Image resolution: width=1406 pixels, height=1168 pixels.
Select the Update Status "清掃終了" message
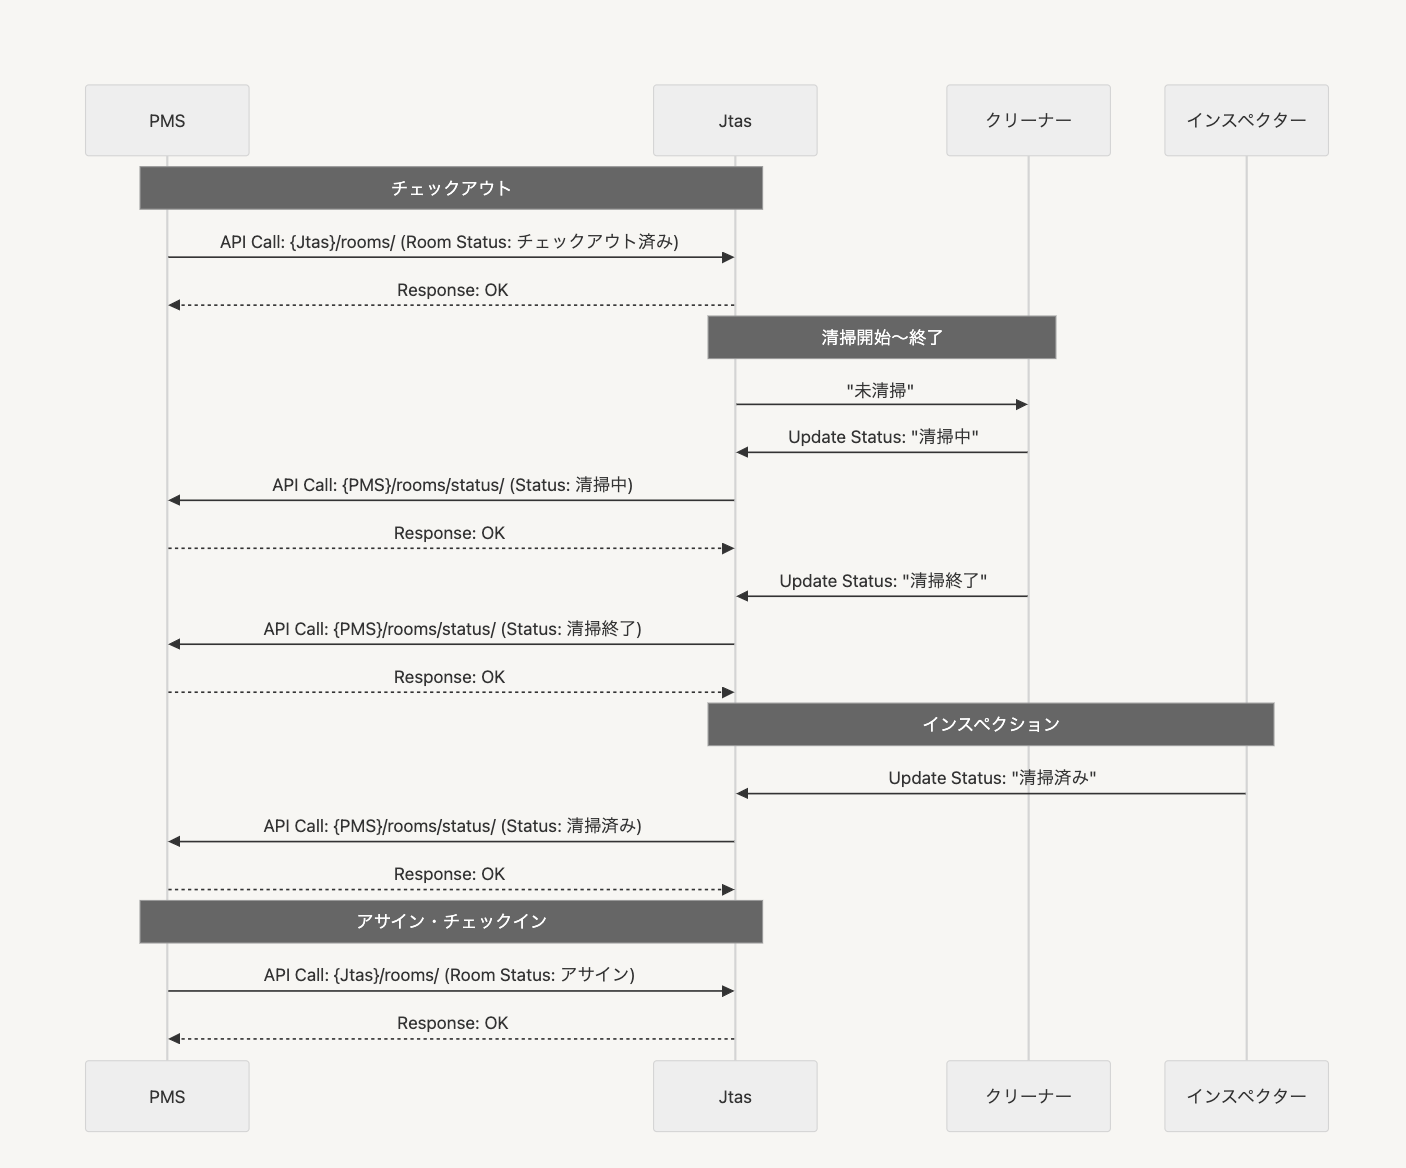click(882, 581)
